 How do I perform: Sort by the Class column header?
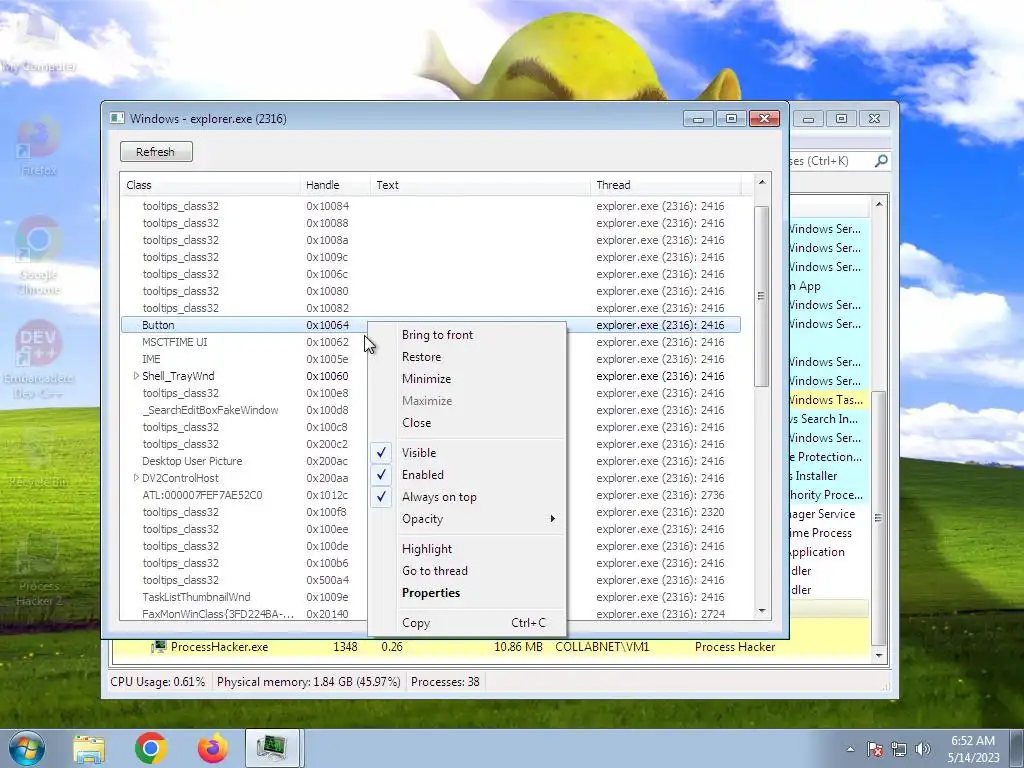point(210,185)
